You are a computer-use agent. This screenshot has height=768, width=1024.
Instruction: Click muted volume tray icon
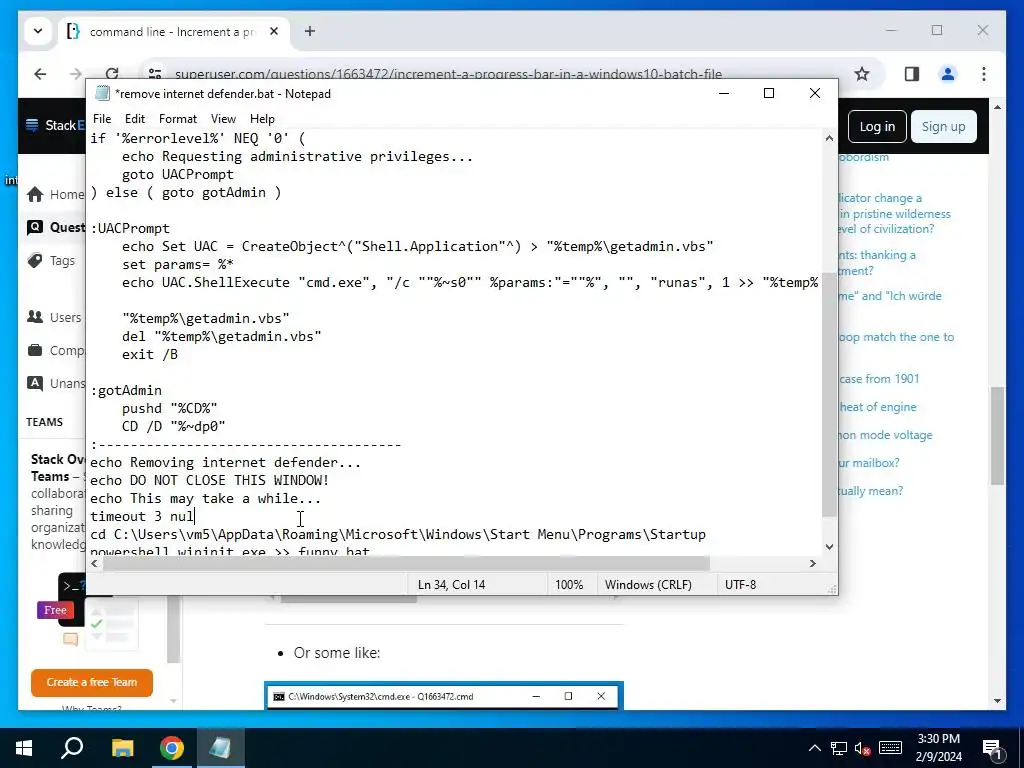coord(862,748)
